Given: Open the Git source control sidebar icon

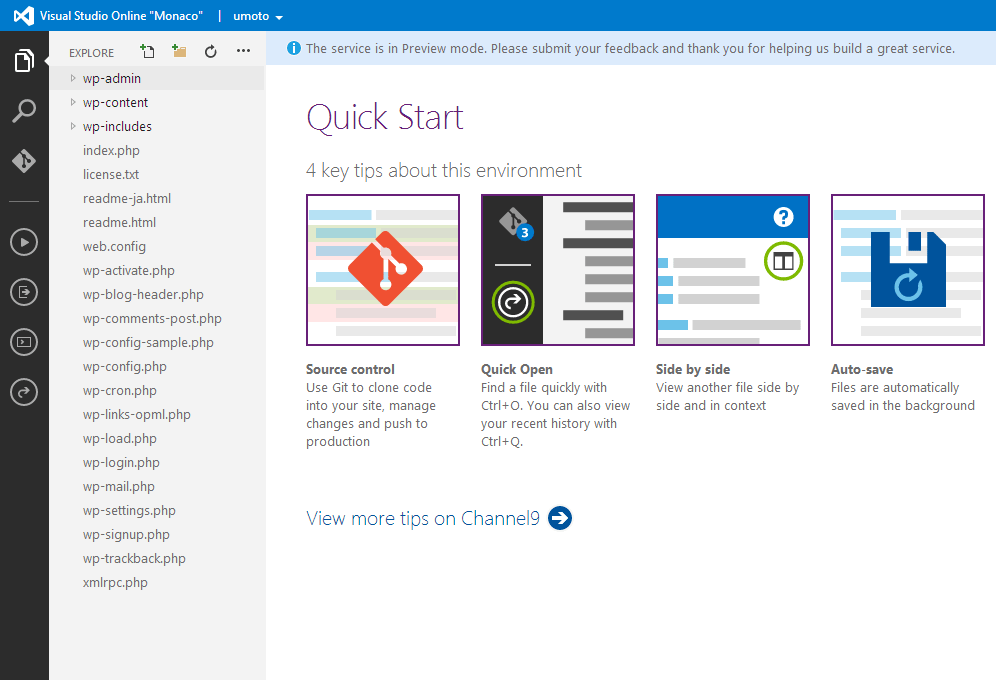Looking at the screenshot, I should (24, 161).
